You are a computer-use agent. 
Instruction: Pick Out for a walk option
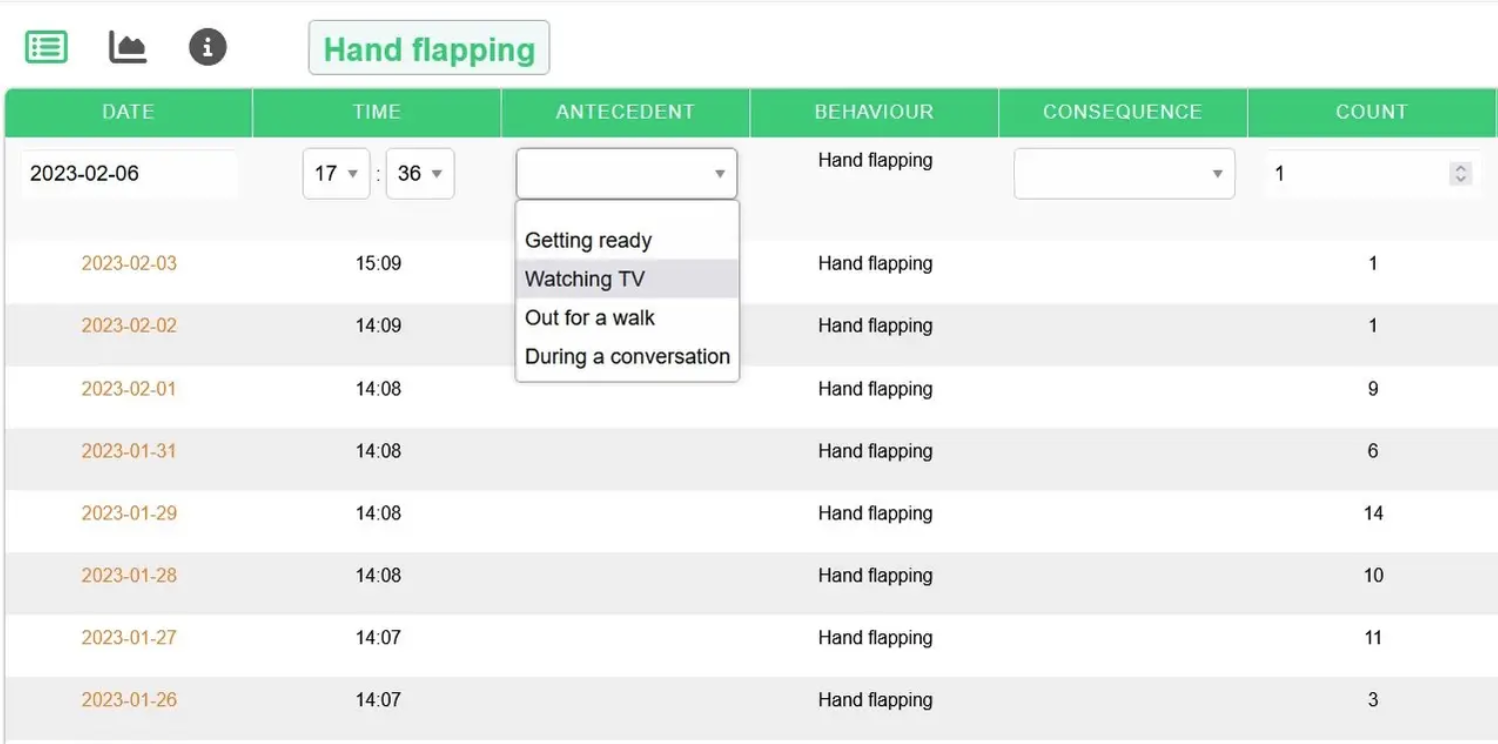[627, 318]
